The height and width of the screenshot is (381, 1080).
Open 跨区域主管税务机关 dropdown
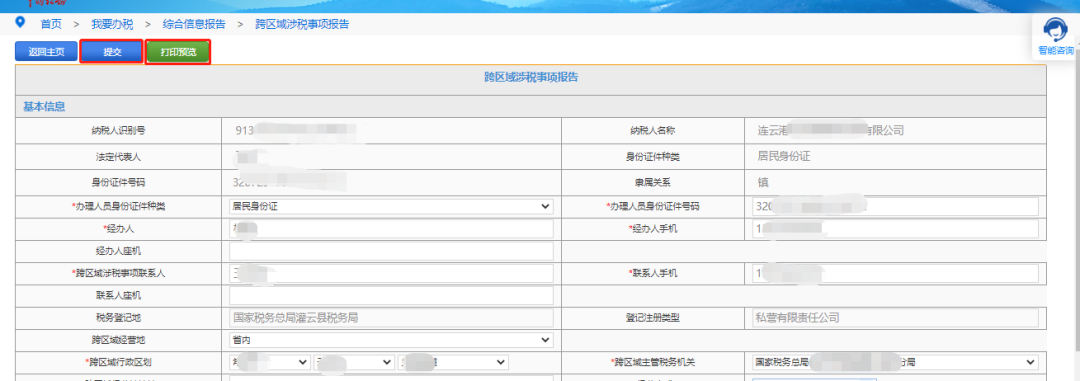(895, 362)
